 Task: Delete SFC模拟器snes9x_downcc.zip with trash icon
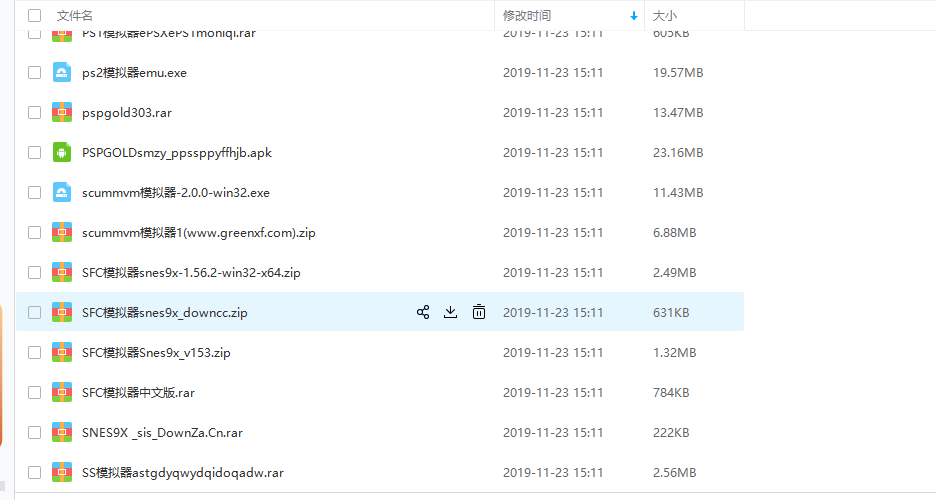[479, 312]
